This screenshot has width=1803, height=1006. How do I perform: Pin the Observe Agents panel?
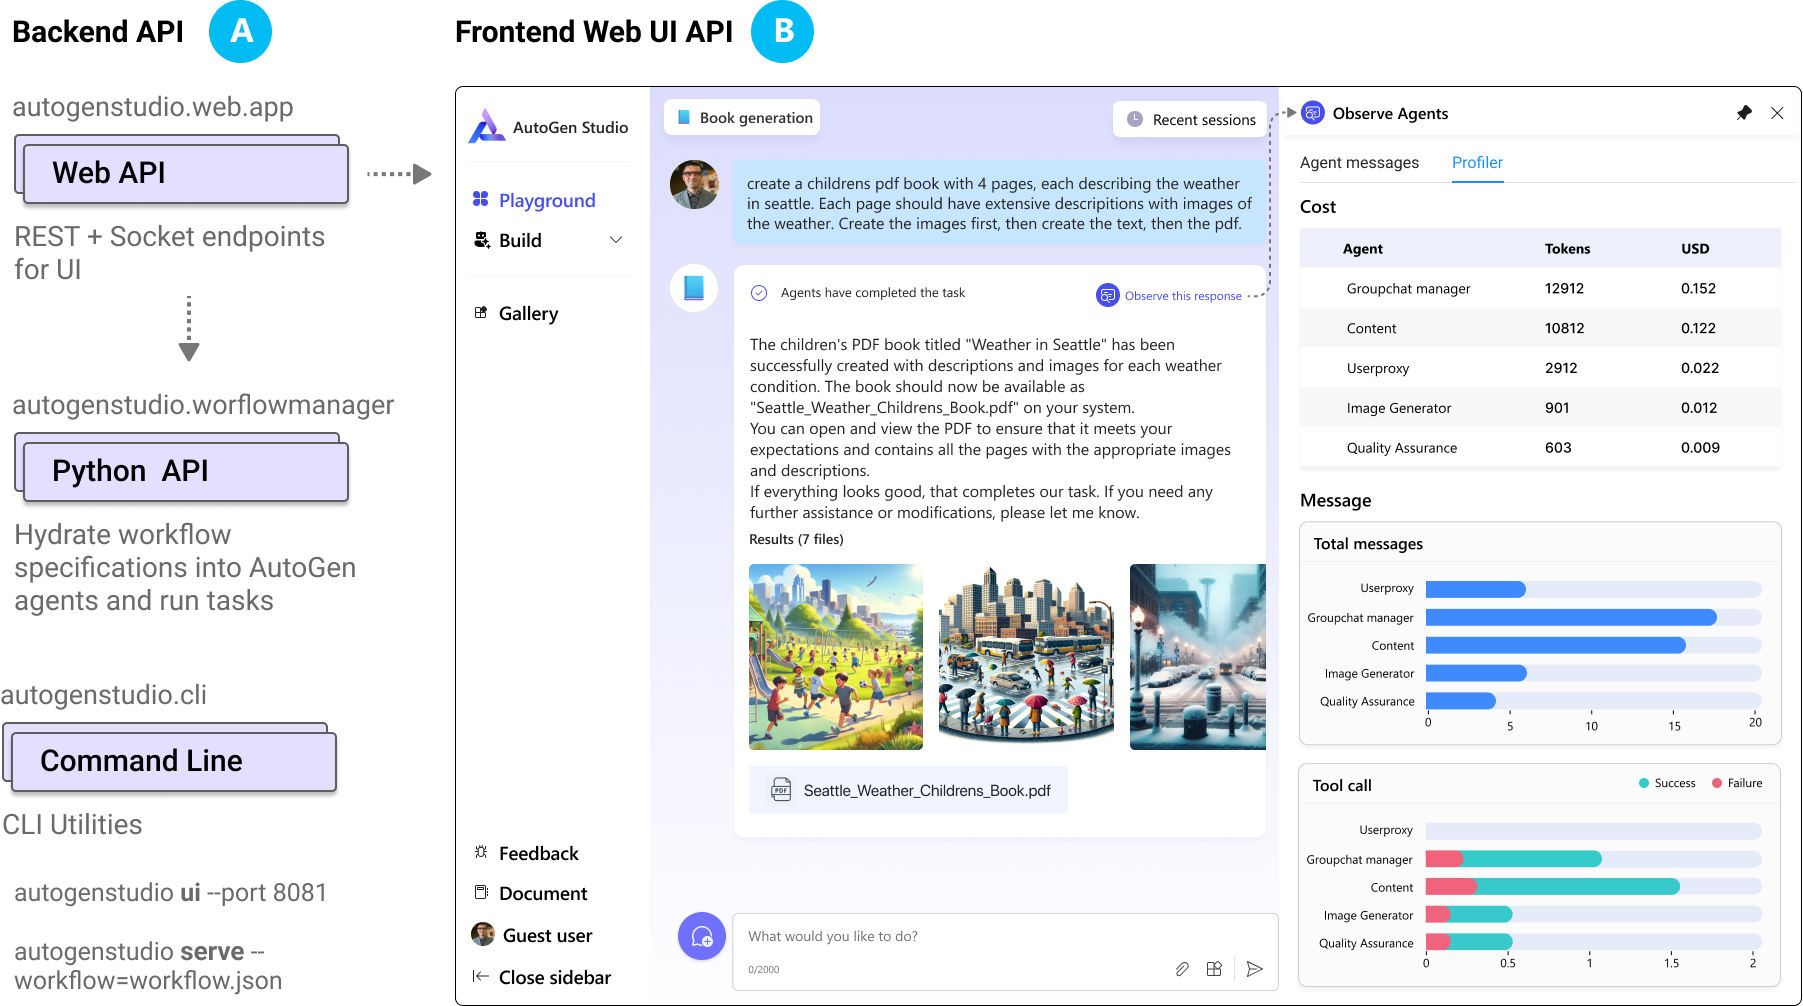[x=1744, y=113]
